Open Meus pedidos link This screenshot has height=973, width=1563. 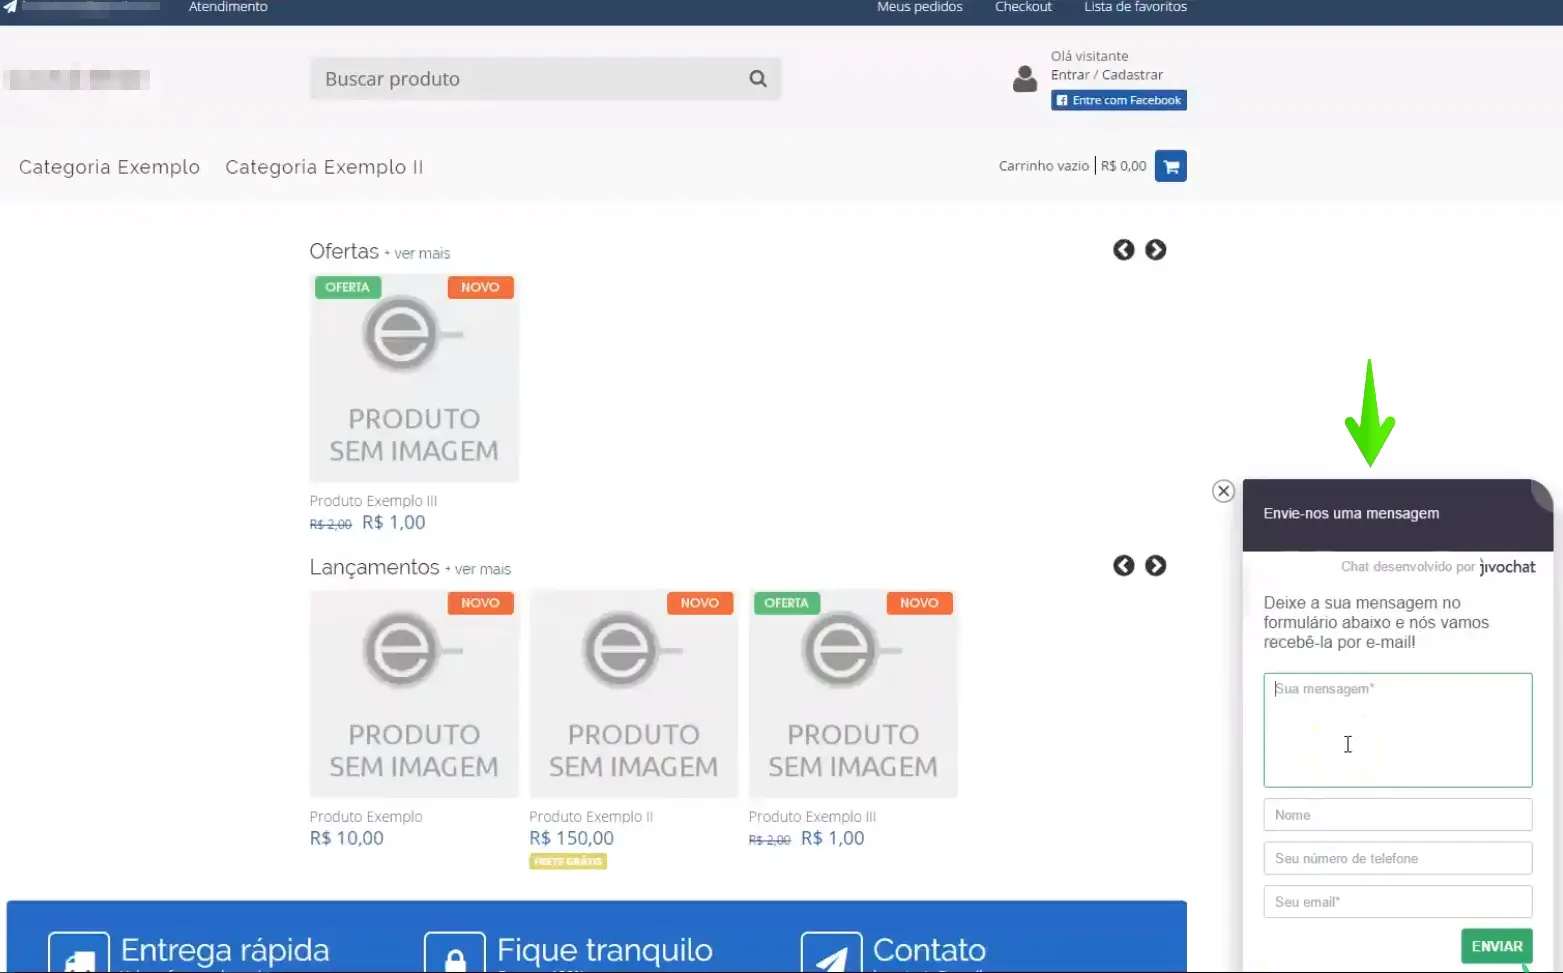[919, 7]
